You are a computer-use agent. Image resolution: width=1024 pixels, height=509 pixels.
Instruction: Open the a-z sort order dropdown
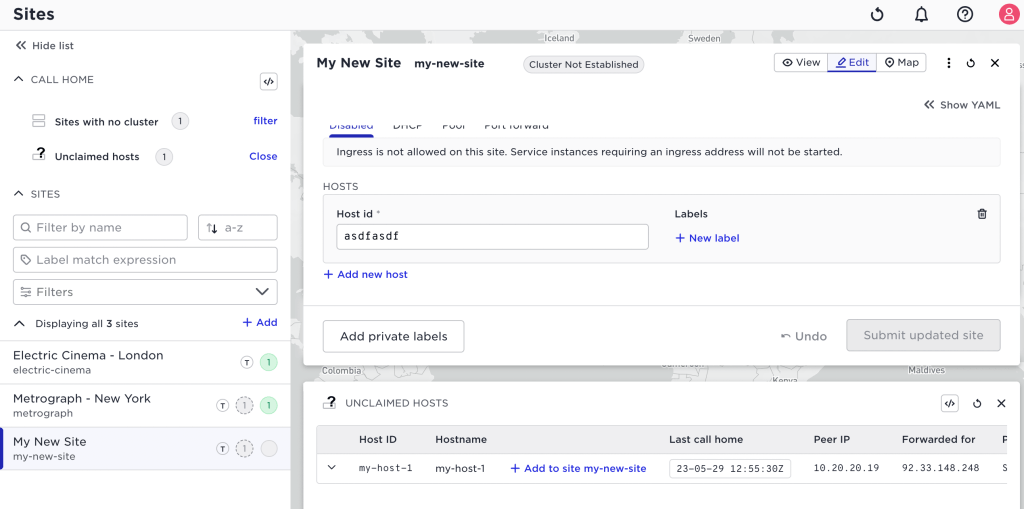click(238, 227)
